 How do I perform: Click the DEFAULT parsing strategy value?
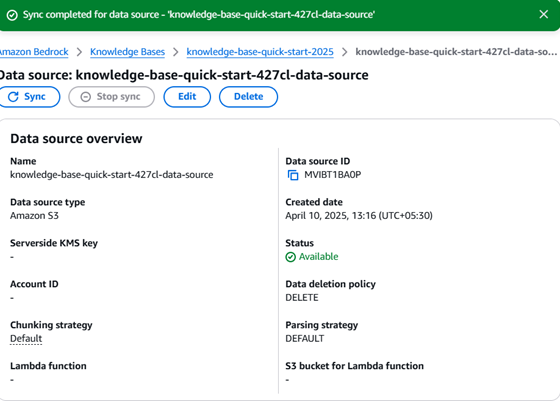pyautogui.click(x=305, y=339)
